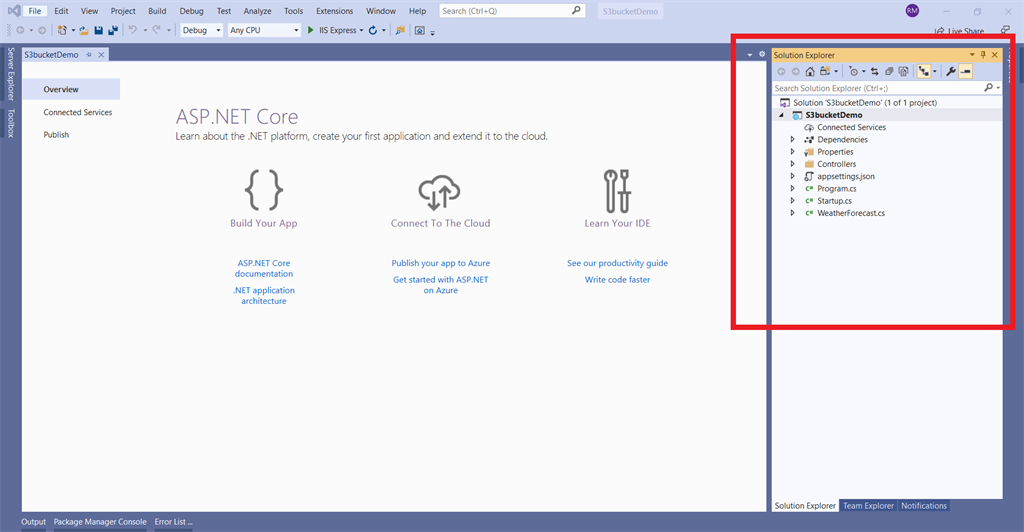Click the gear icon beside the document tab well
Viewport: 1024px width, 532px height.
(761, 55)
